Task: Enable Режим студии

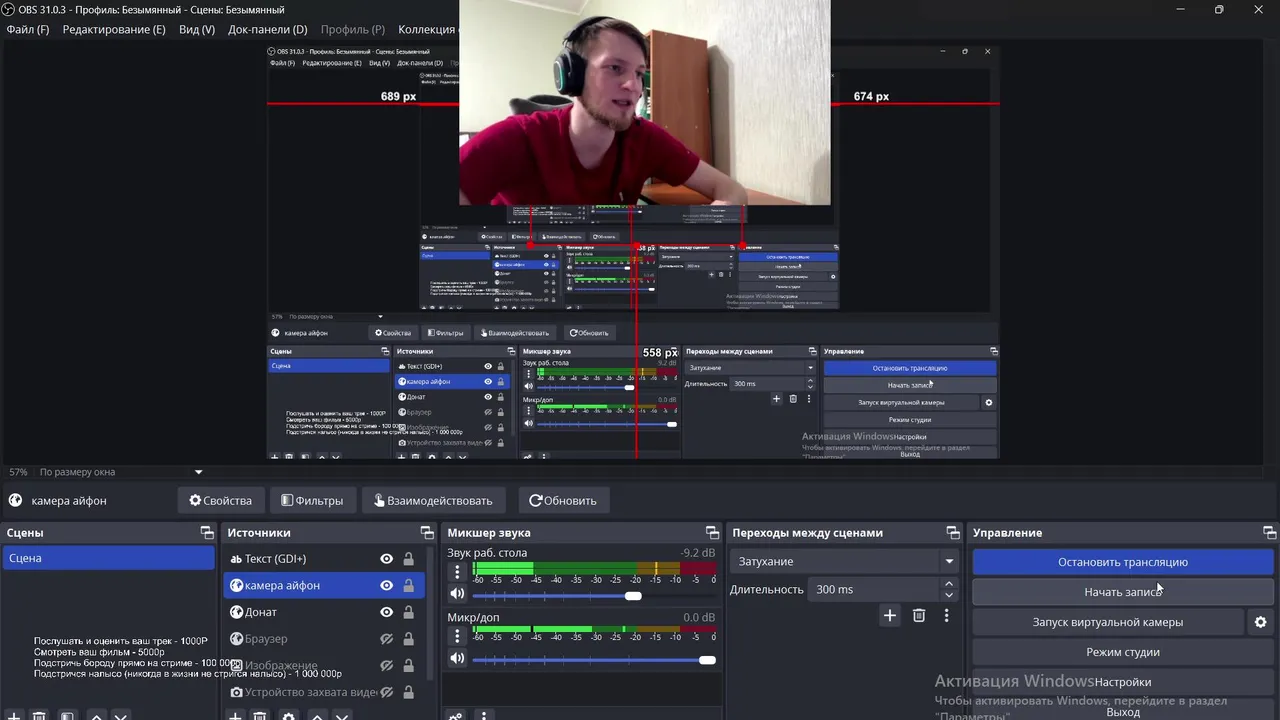Action: click(1123, 652)
